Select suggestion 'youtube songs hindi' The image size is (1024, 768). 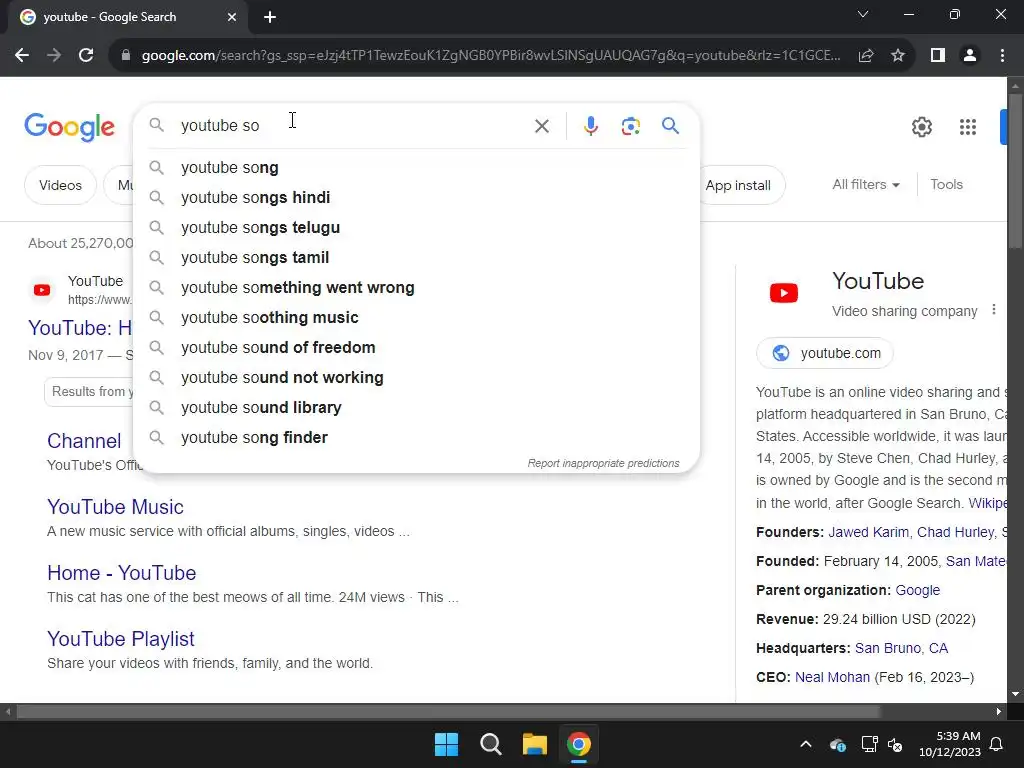point(417,198)
